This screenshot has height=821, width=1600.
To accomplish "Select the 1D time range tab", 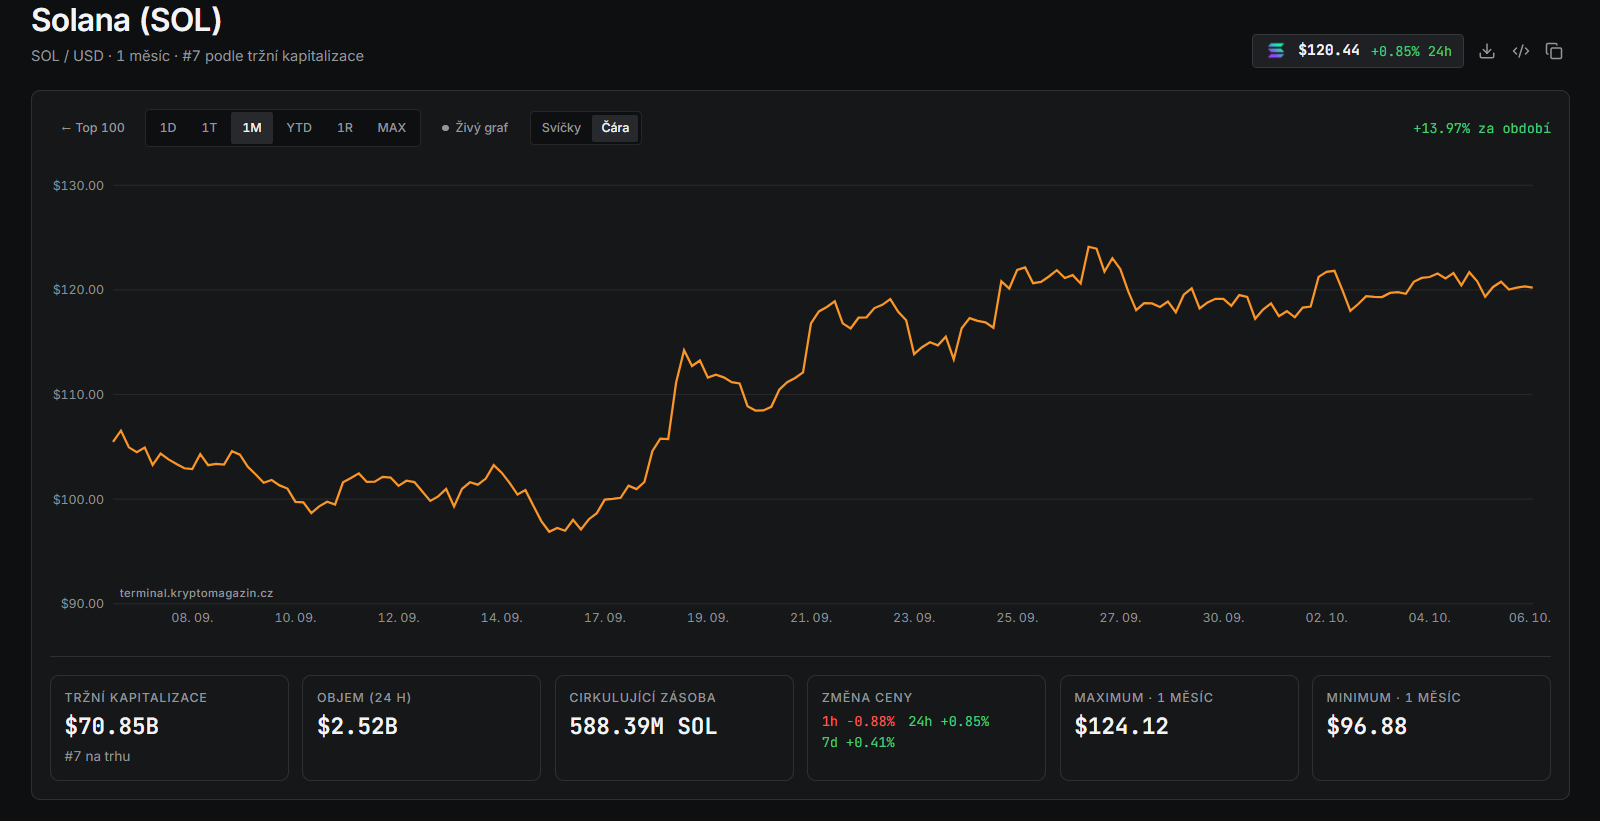I will click(x=168, y=128).
